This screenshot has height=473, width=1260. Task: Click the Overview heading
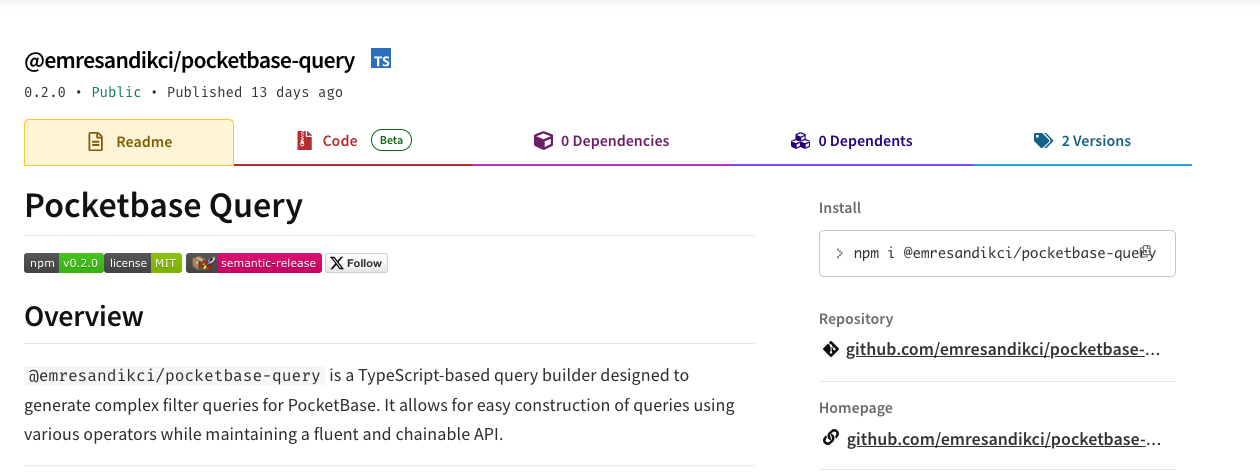(x=84, y=316)
